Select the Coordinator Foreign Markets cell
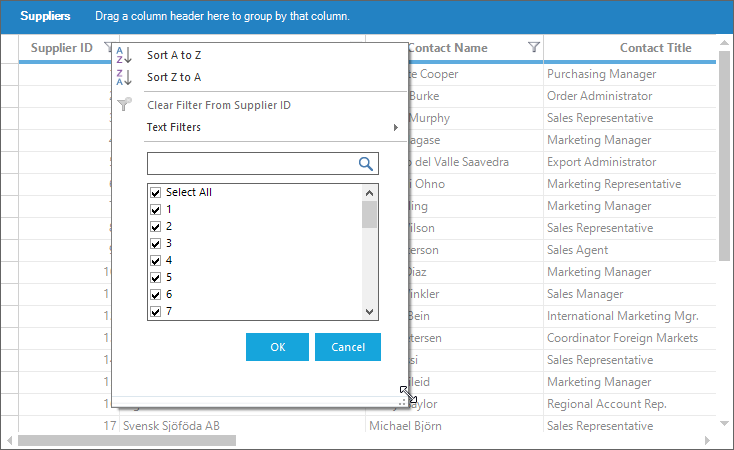Image resolution: width=734 pixels, height=450 pixels. pos(630,338)
